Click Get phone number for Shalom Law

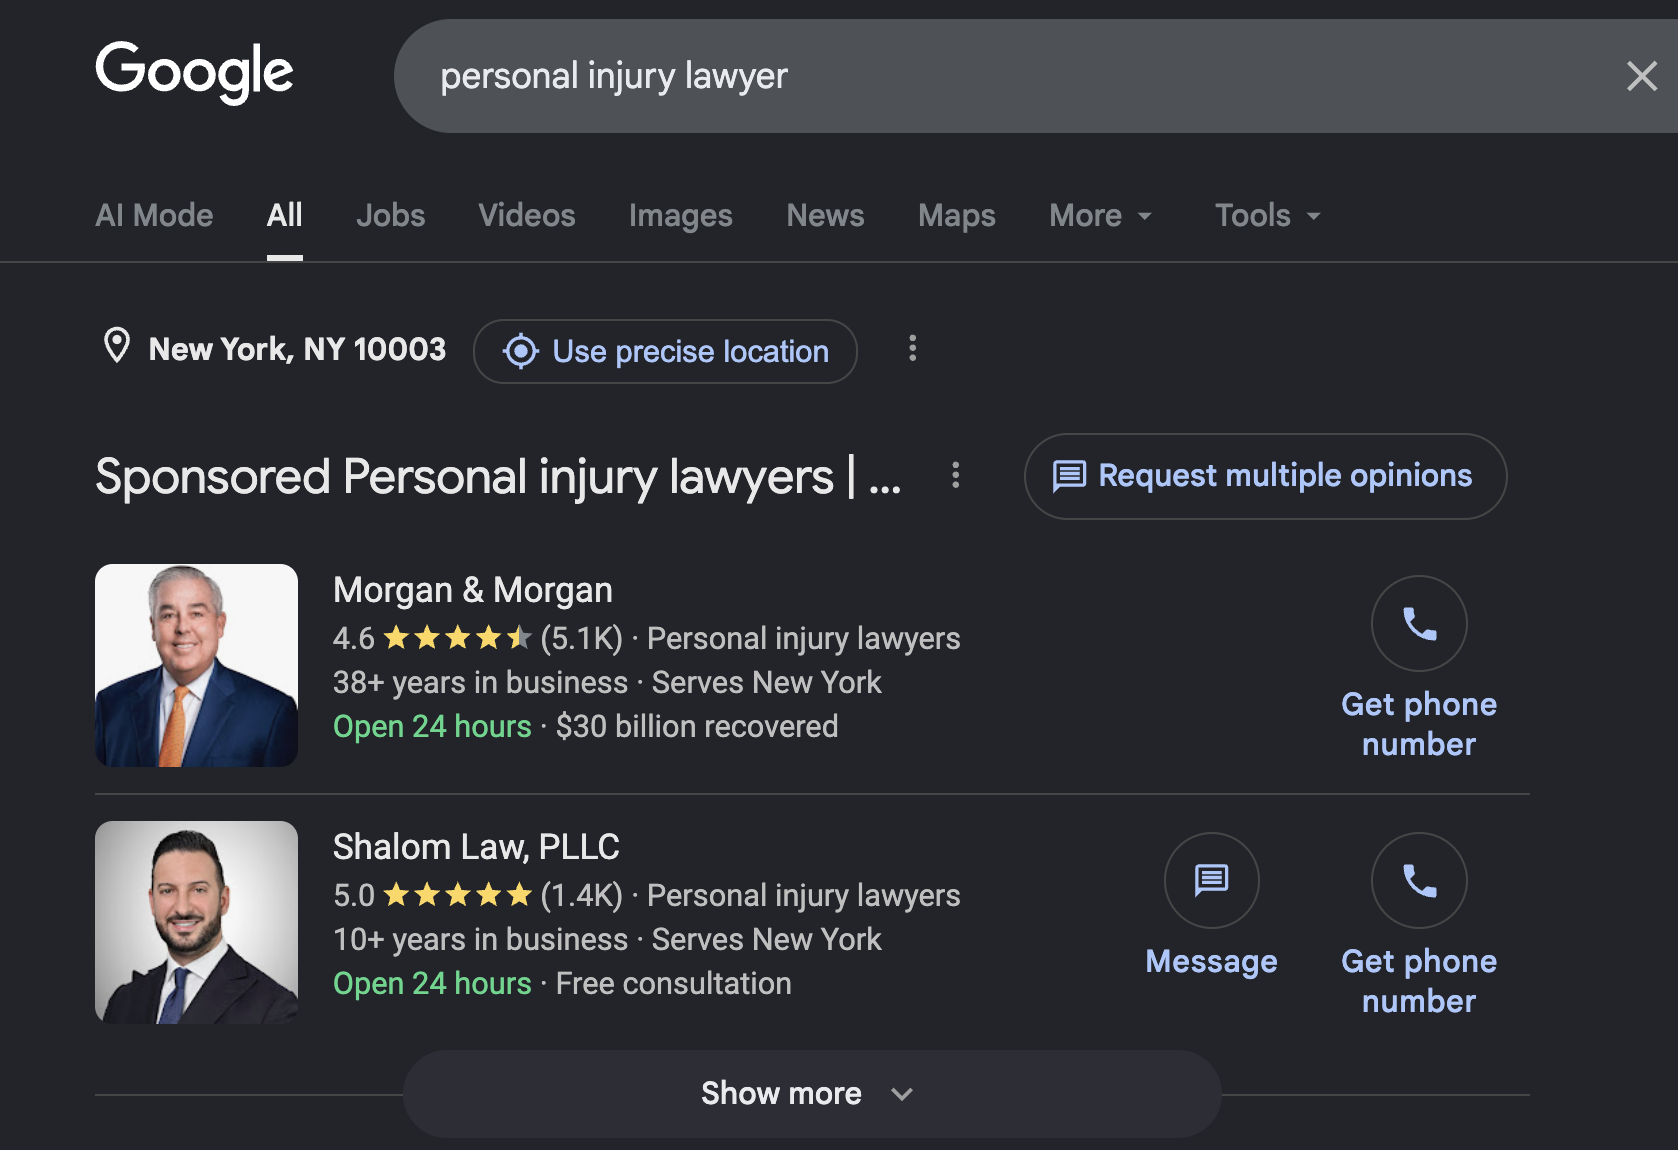[1419, 981]
